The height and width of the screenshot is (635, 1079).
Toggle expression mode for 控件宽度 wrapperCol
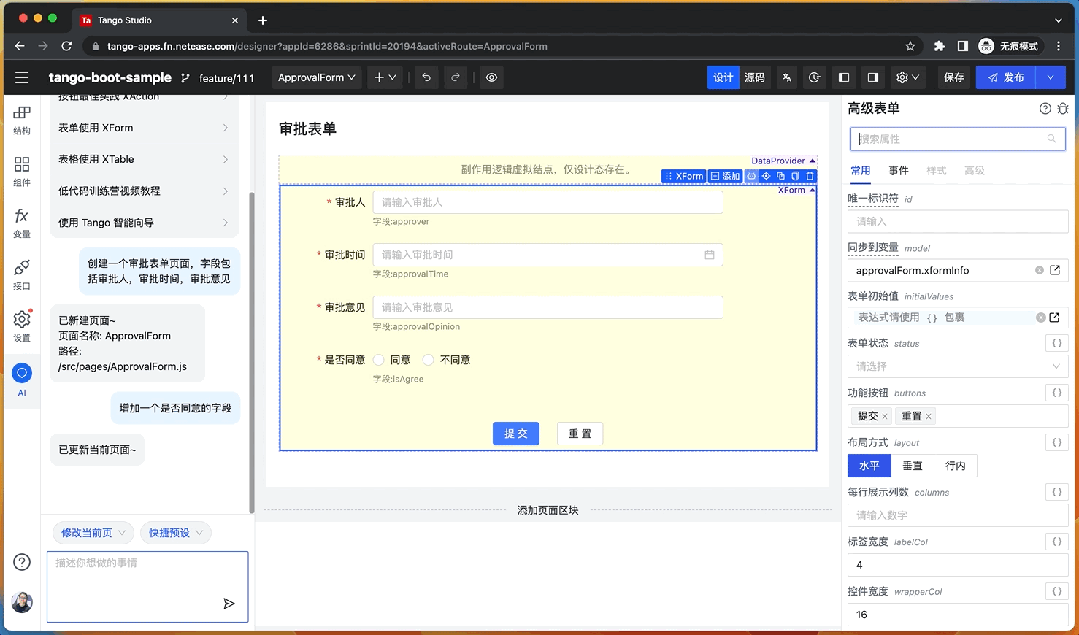tap(1056, 591)
